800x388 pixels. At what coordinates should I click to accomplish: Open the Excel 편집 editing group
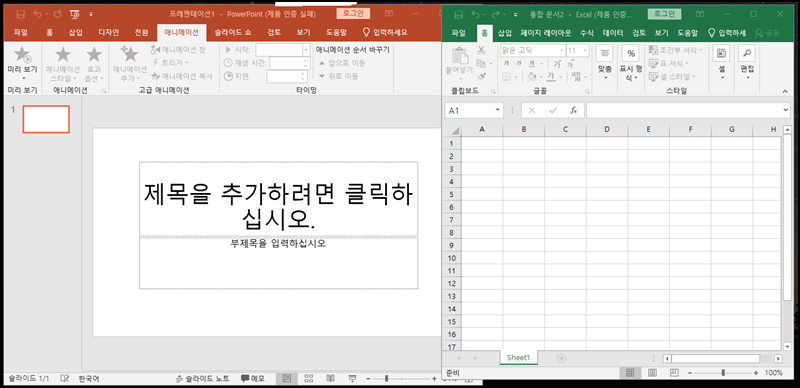(747, 63)
